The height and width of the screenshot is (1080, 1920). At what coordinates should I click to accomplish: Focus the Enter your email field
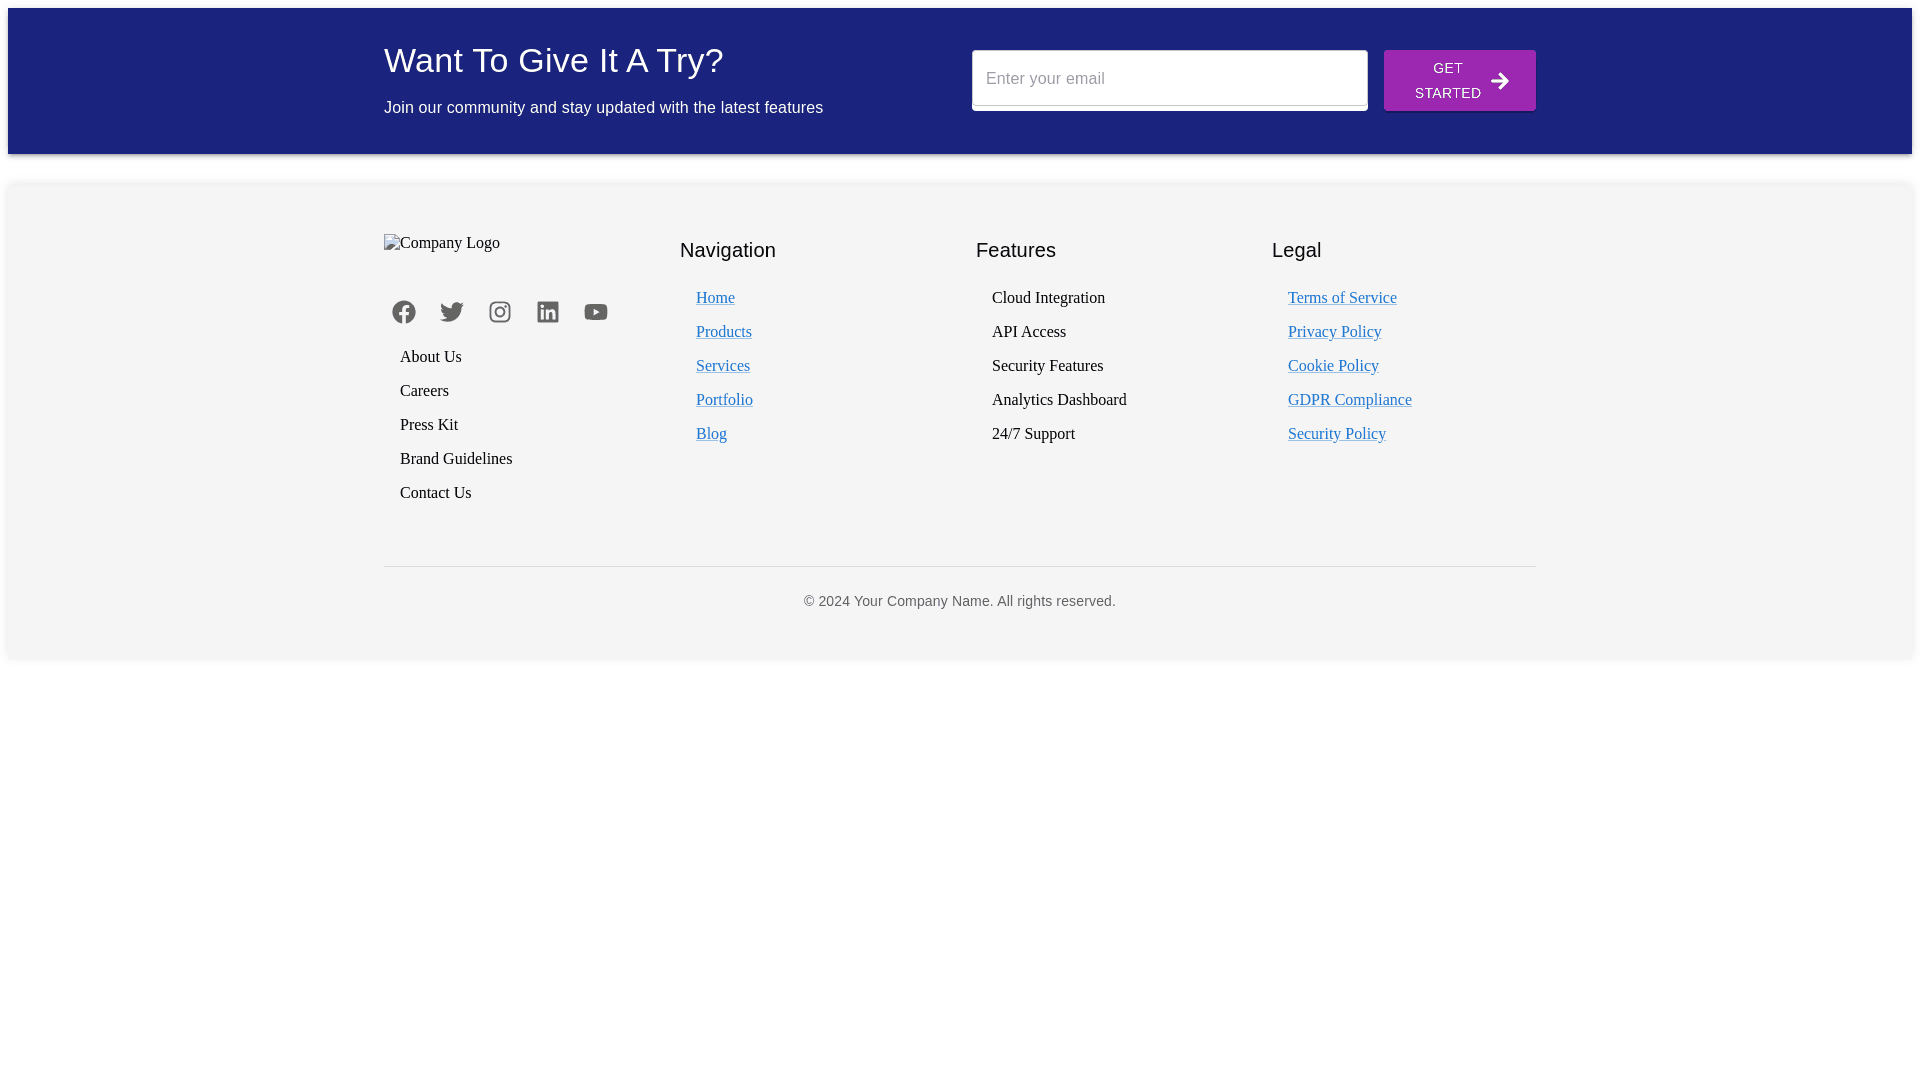click(x=1169, y=79)
